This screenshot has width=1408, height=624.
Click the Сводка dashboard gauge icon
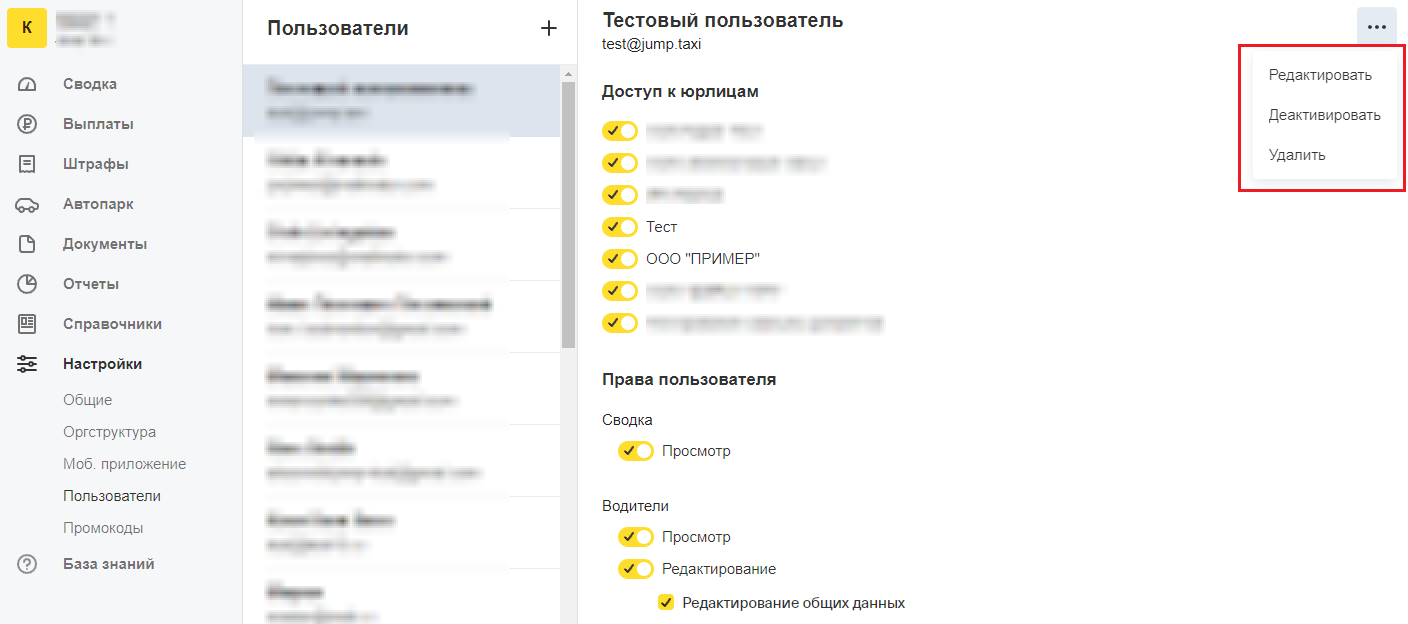point(27,84)
